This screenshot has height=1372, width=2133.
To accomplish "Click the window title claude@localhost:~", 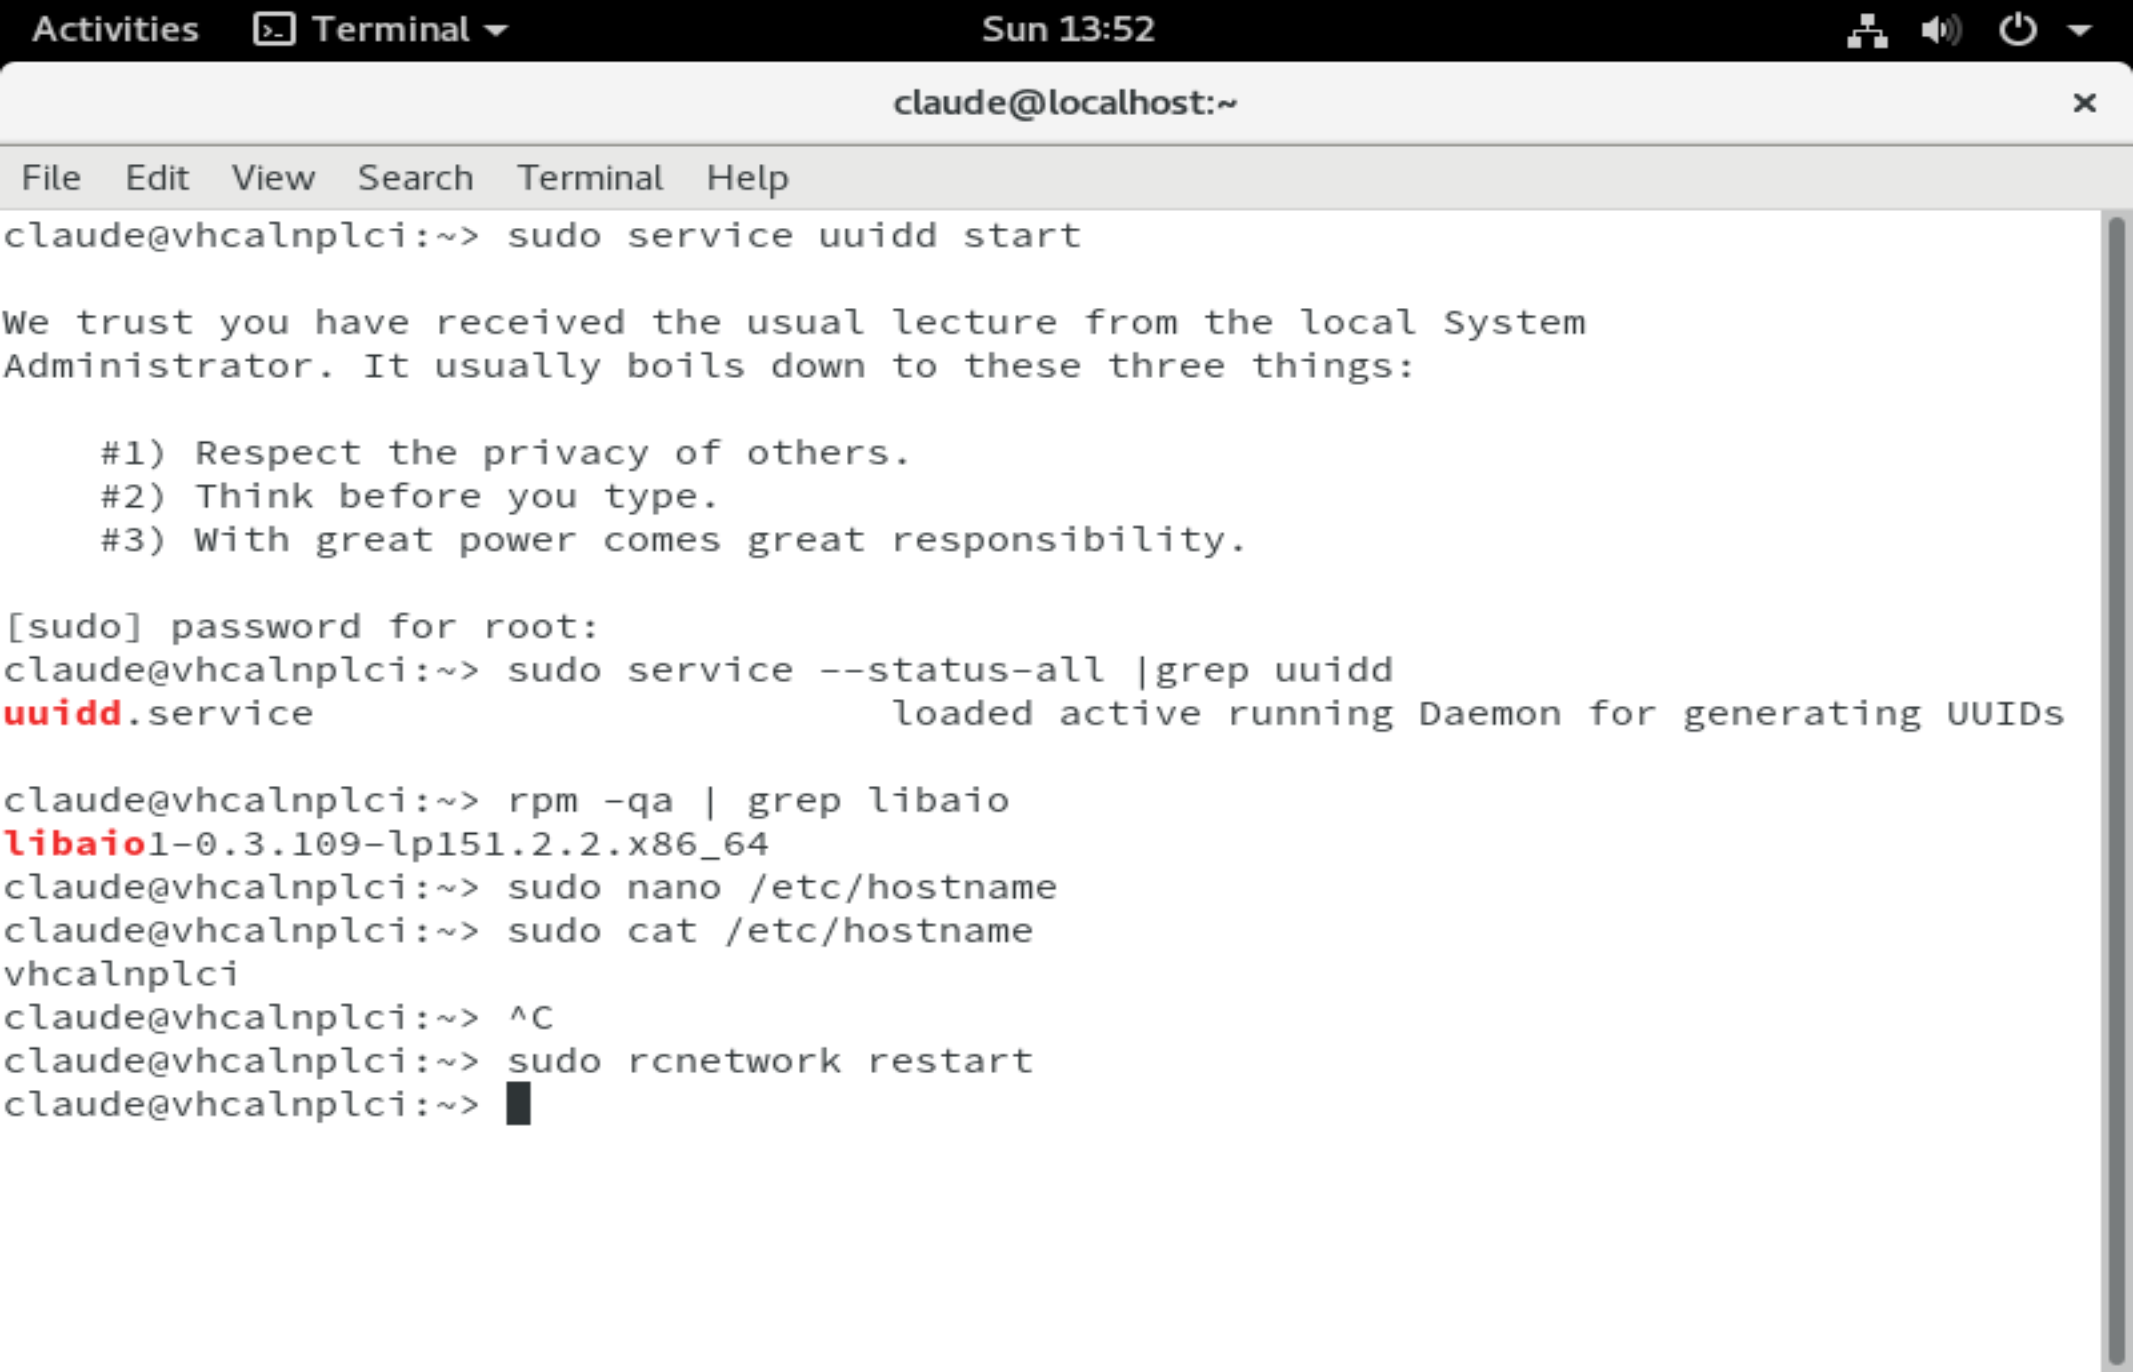I will coord(1065,103).
